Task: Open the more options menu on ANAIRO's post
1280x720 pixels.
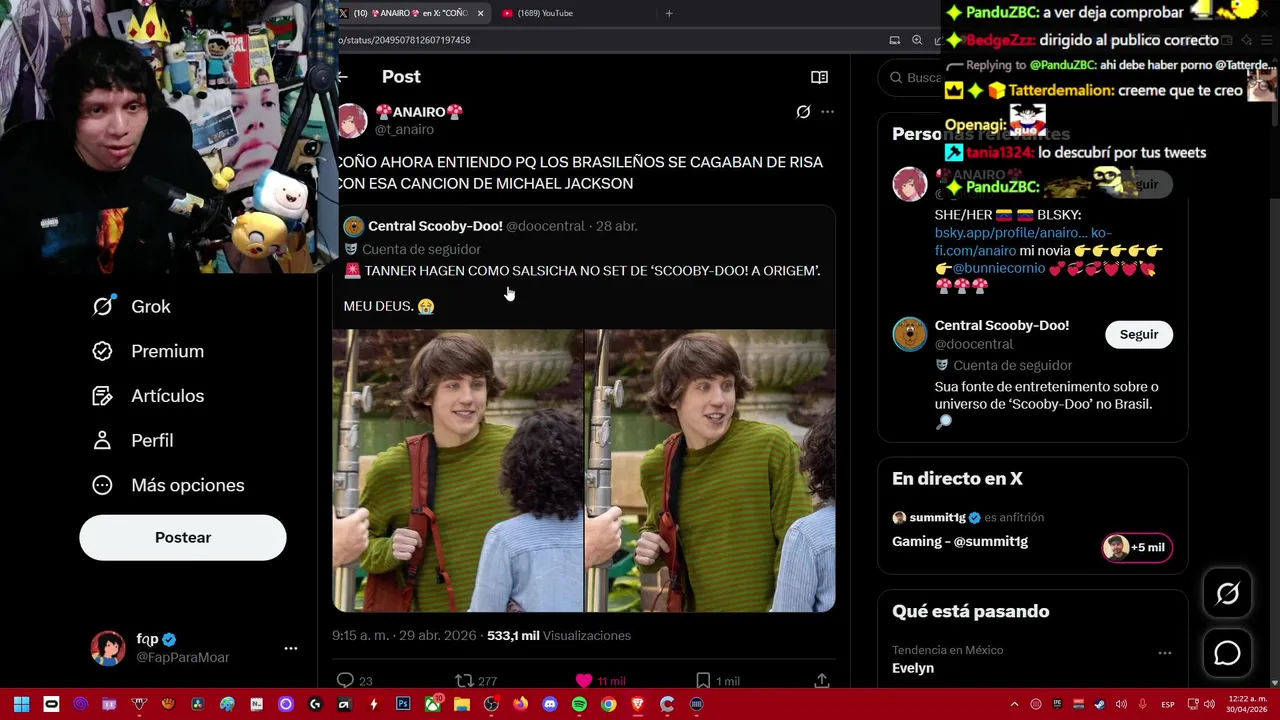Action: [827, 112]
